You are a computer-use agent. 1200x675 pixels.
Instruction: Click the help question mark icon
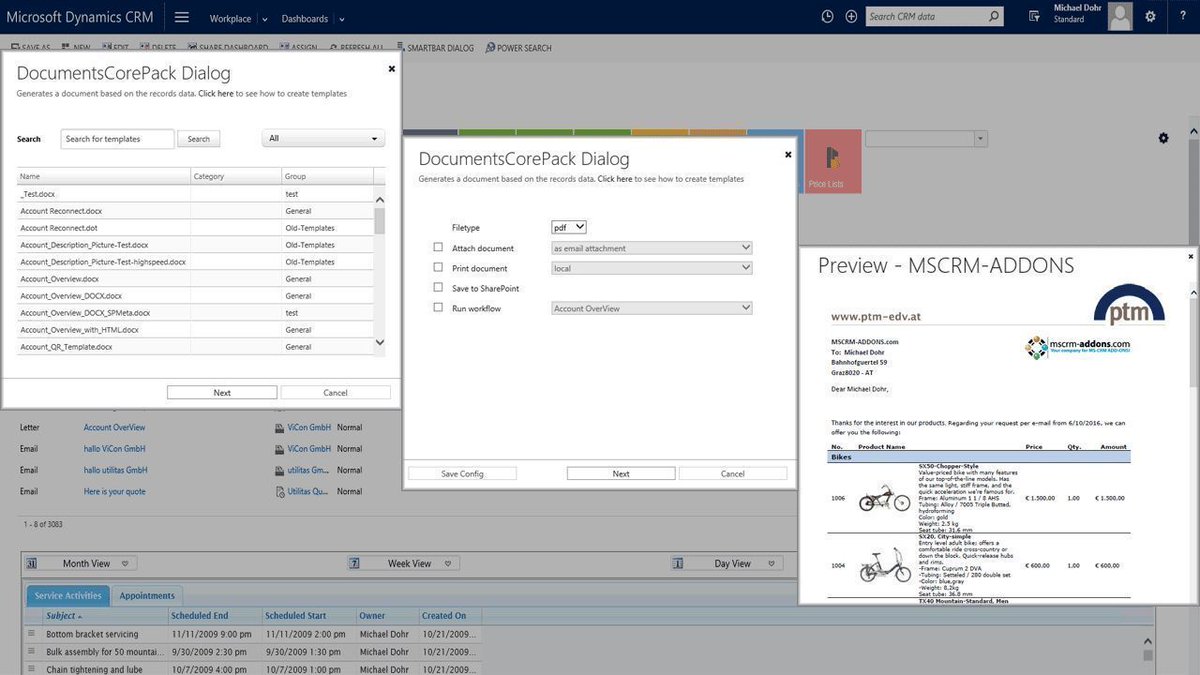tap(1181, 17)
